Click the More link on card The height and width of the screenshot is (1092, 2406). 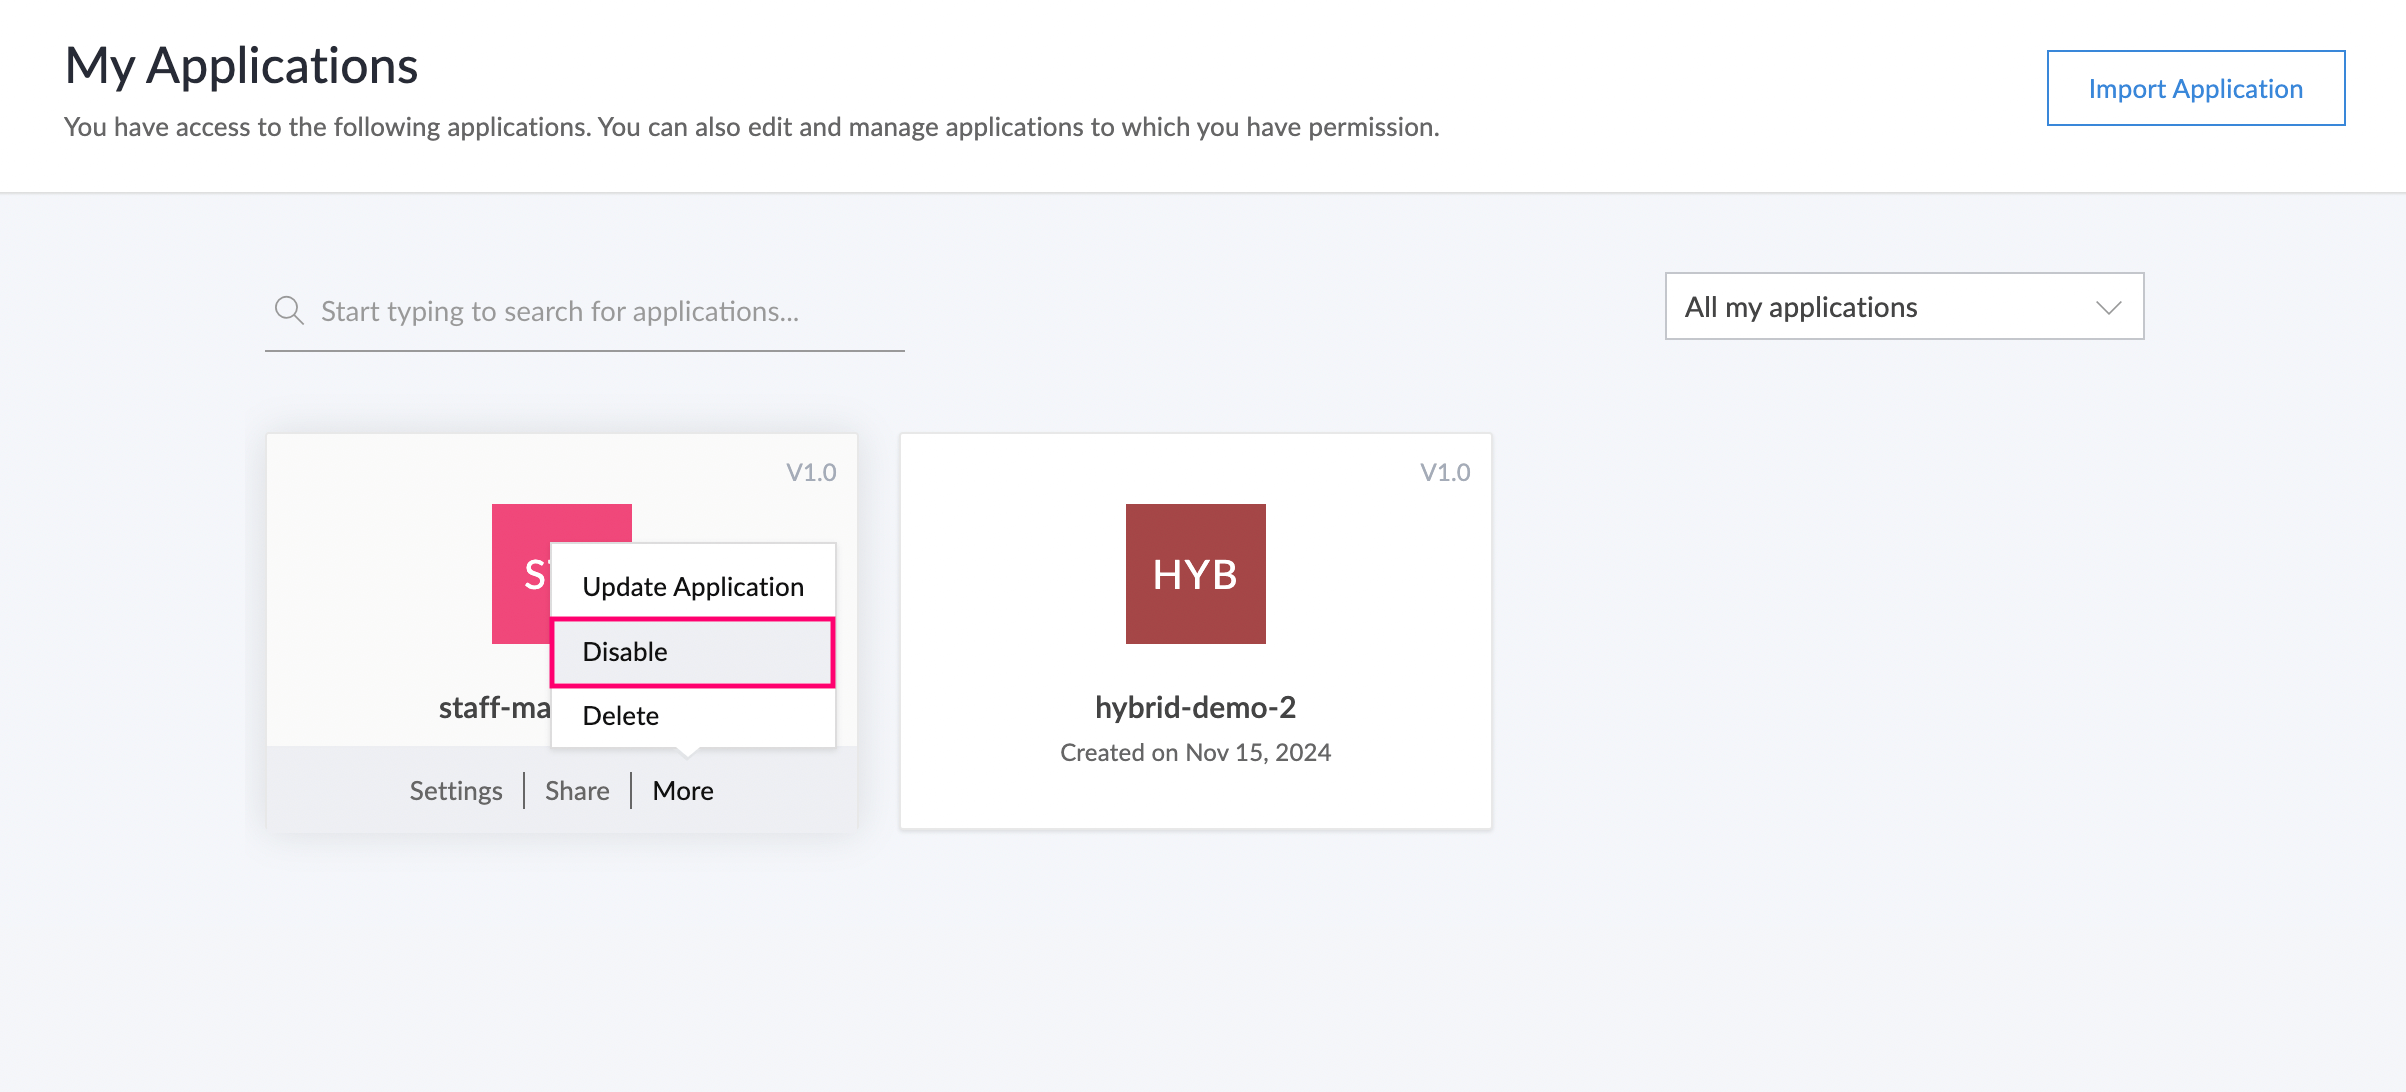pos(683,791)
